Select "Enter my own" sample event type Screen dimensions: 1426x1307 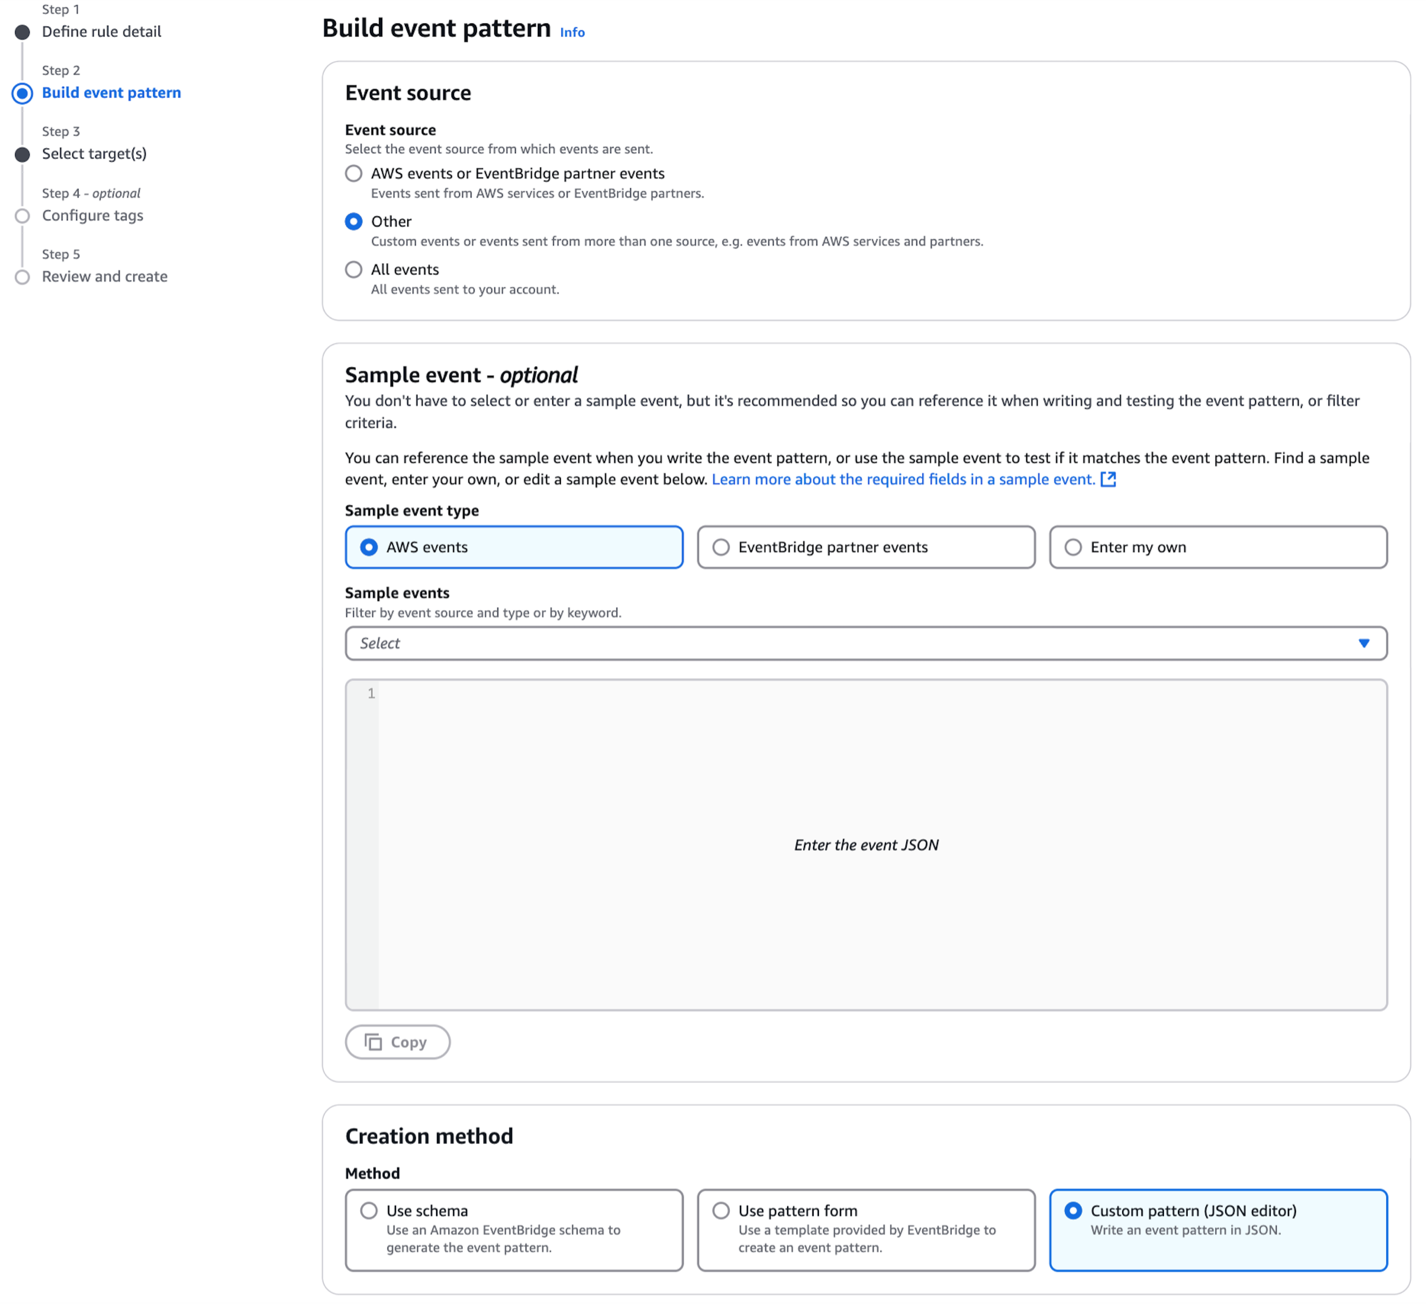[x=1073, y=547]
